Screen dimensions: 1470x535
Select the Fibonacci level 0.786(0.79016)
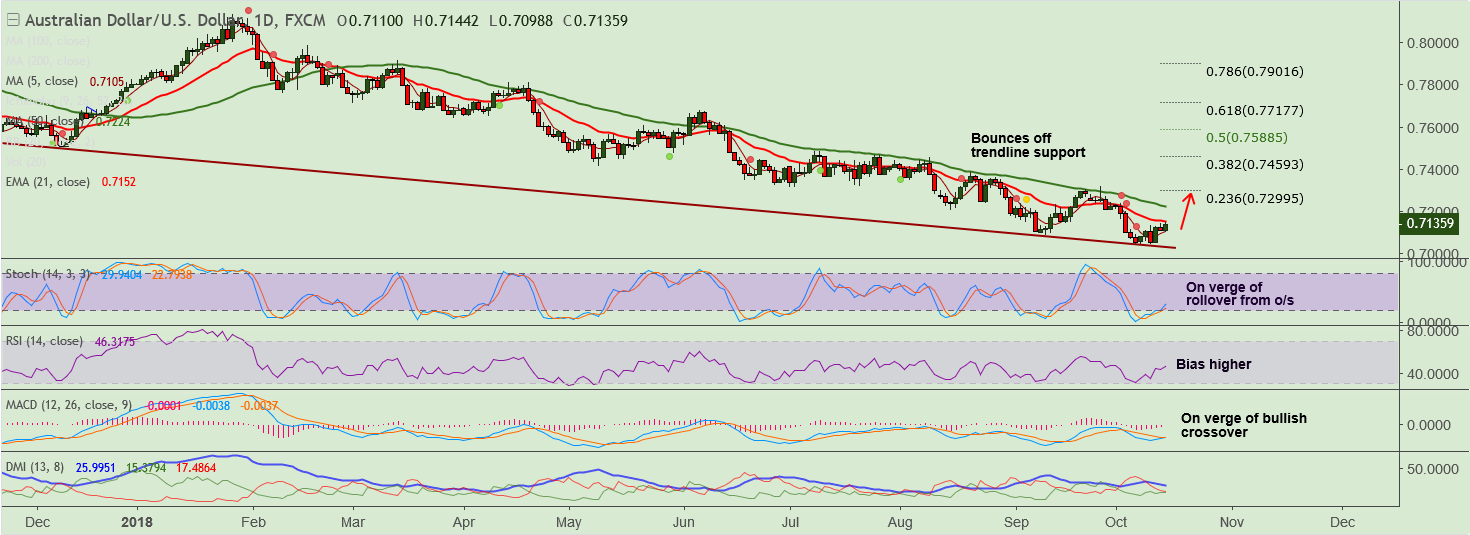pyautogui.click(x=1255, y=72)
